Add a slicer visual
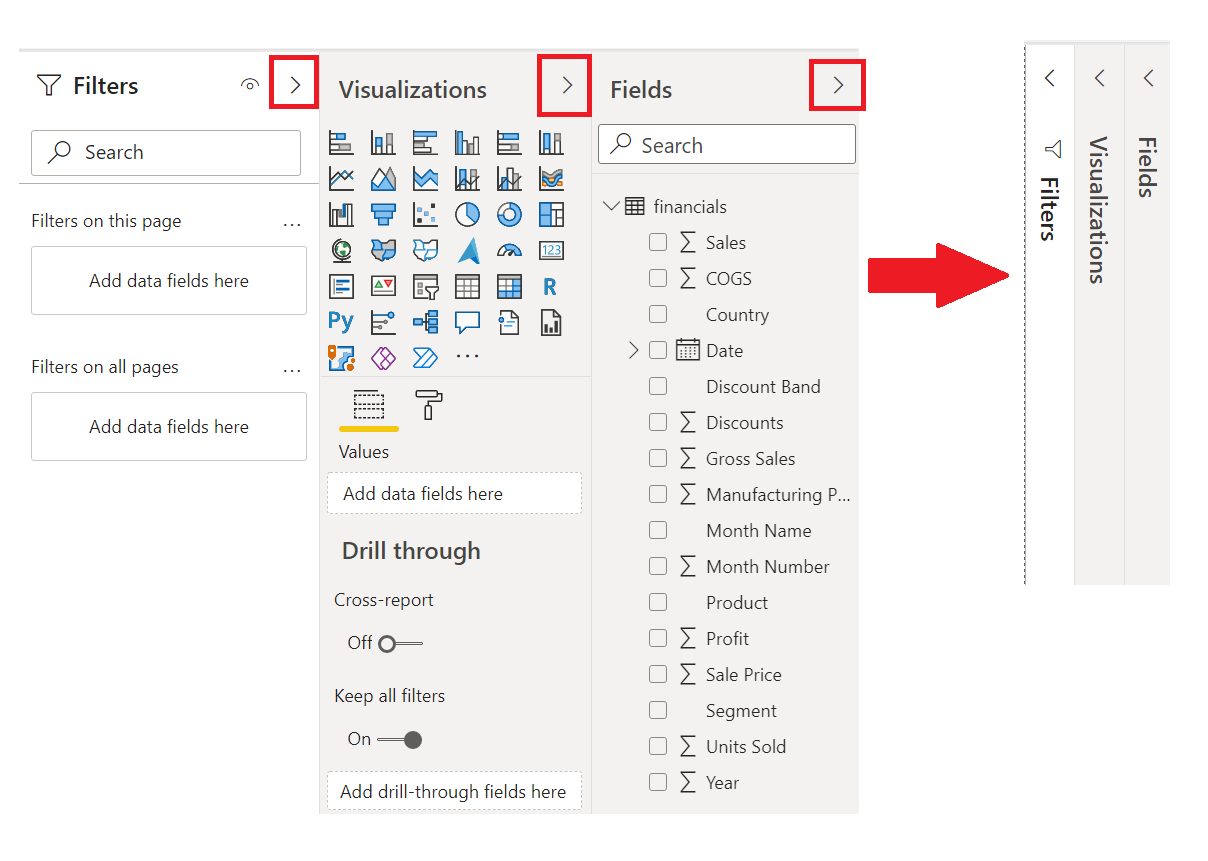 pyautogui.click(x=425, y=287)
